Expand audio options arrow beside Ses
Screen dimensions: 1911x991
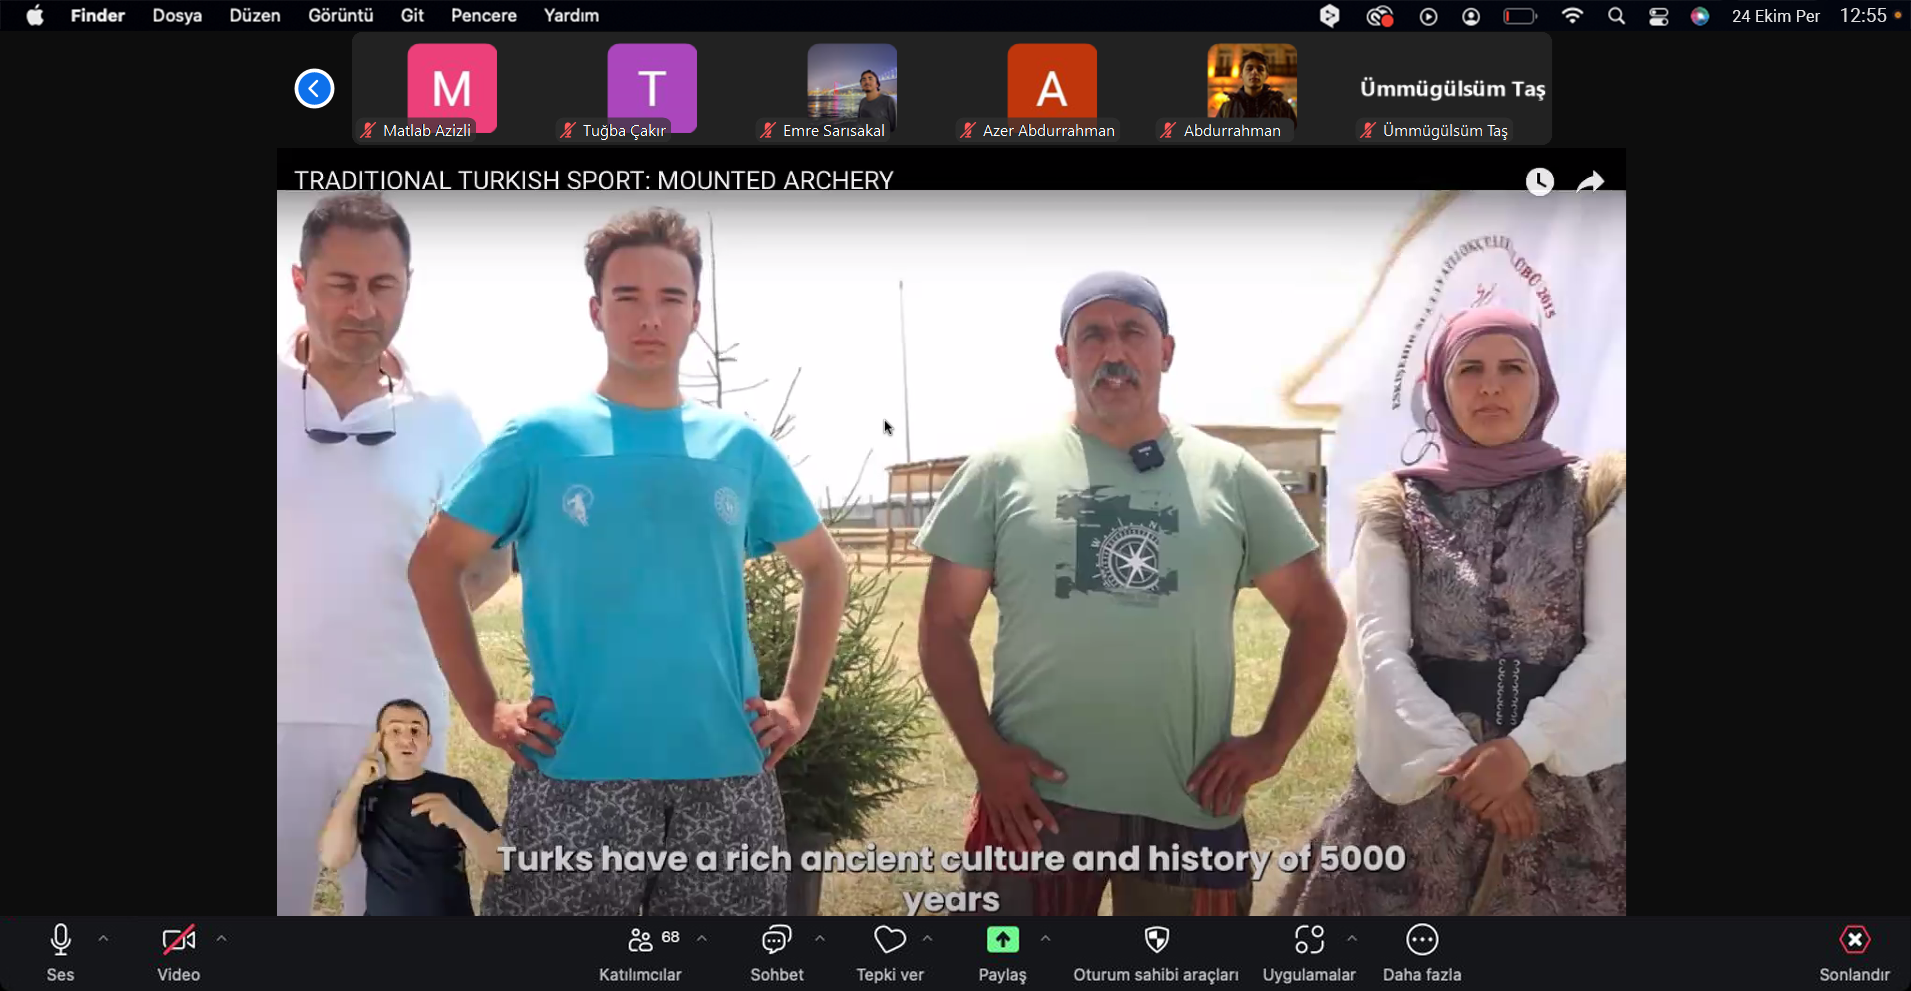[x=103, y=939]
